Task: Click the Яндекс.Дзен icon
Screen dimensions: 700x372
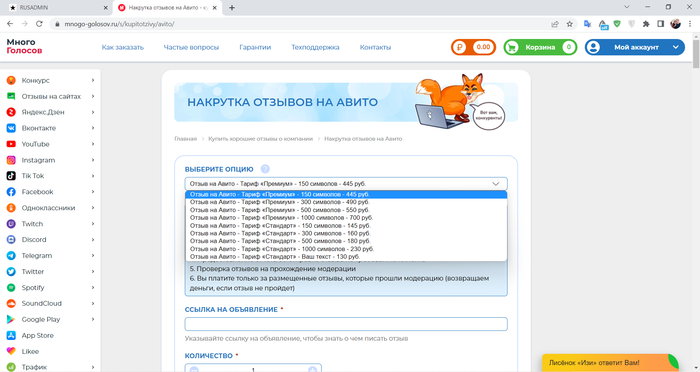Action: click(11, 112)
